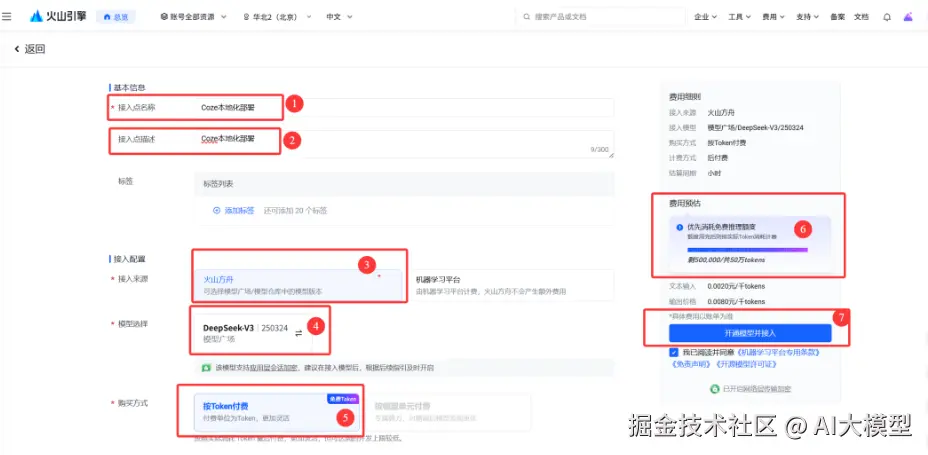The height and width of the screenshot is (455, 928).
Task: Click 模型广场/DeepSeek-V3/250324 in fee details
Action: coord(755,127)
